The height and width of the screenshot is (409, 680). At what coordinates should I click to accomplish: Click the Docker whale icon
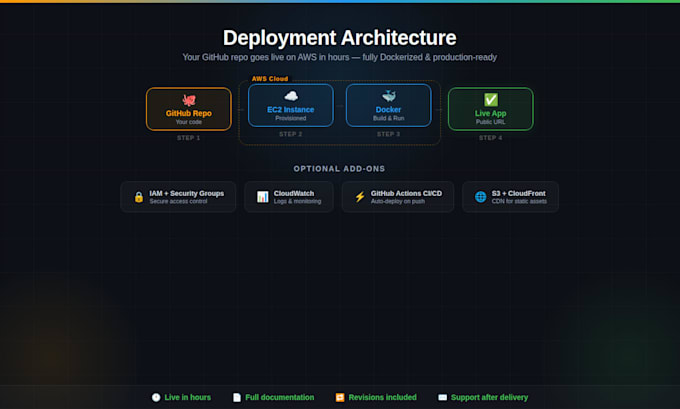389,96
